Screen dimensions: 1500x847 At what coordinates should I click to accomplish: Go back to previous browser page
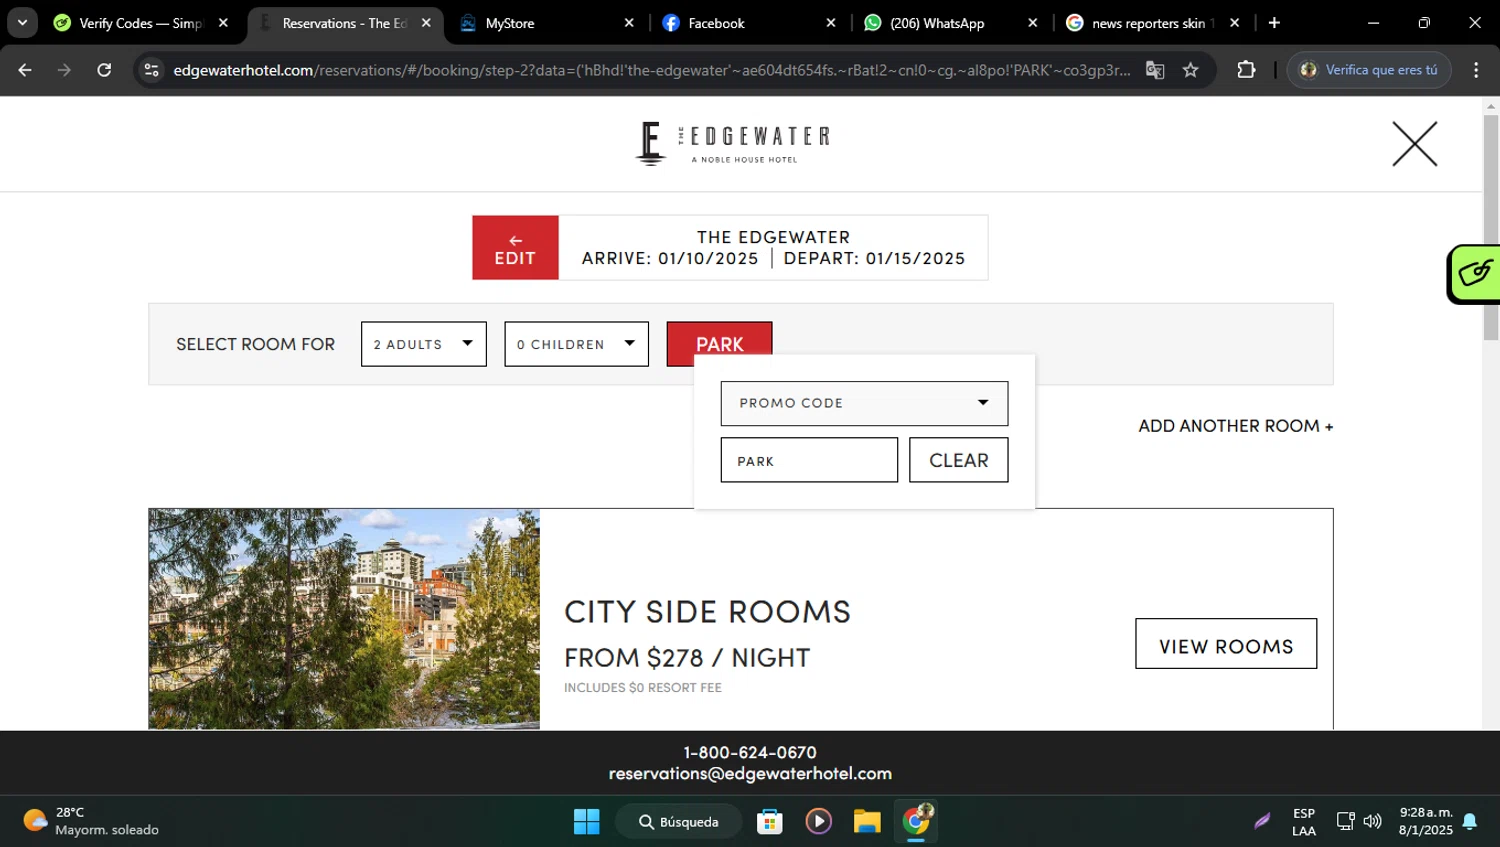(25, 70)
